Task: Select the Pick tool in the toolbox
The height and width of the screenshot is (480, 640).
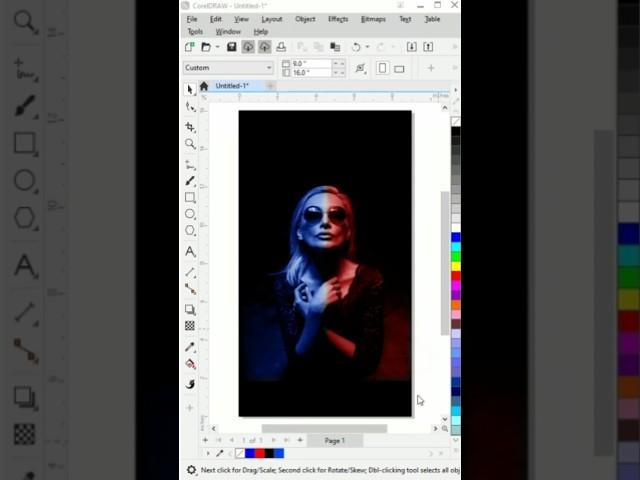Action: pos(190,89)
